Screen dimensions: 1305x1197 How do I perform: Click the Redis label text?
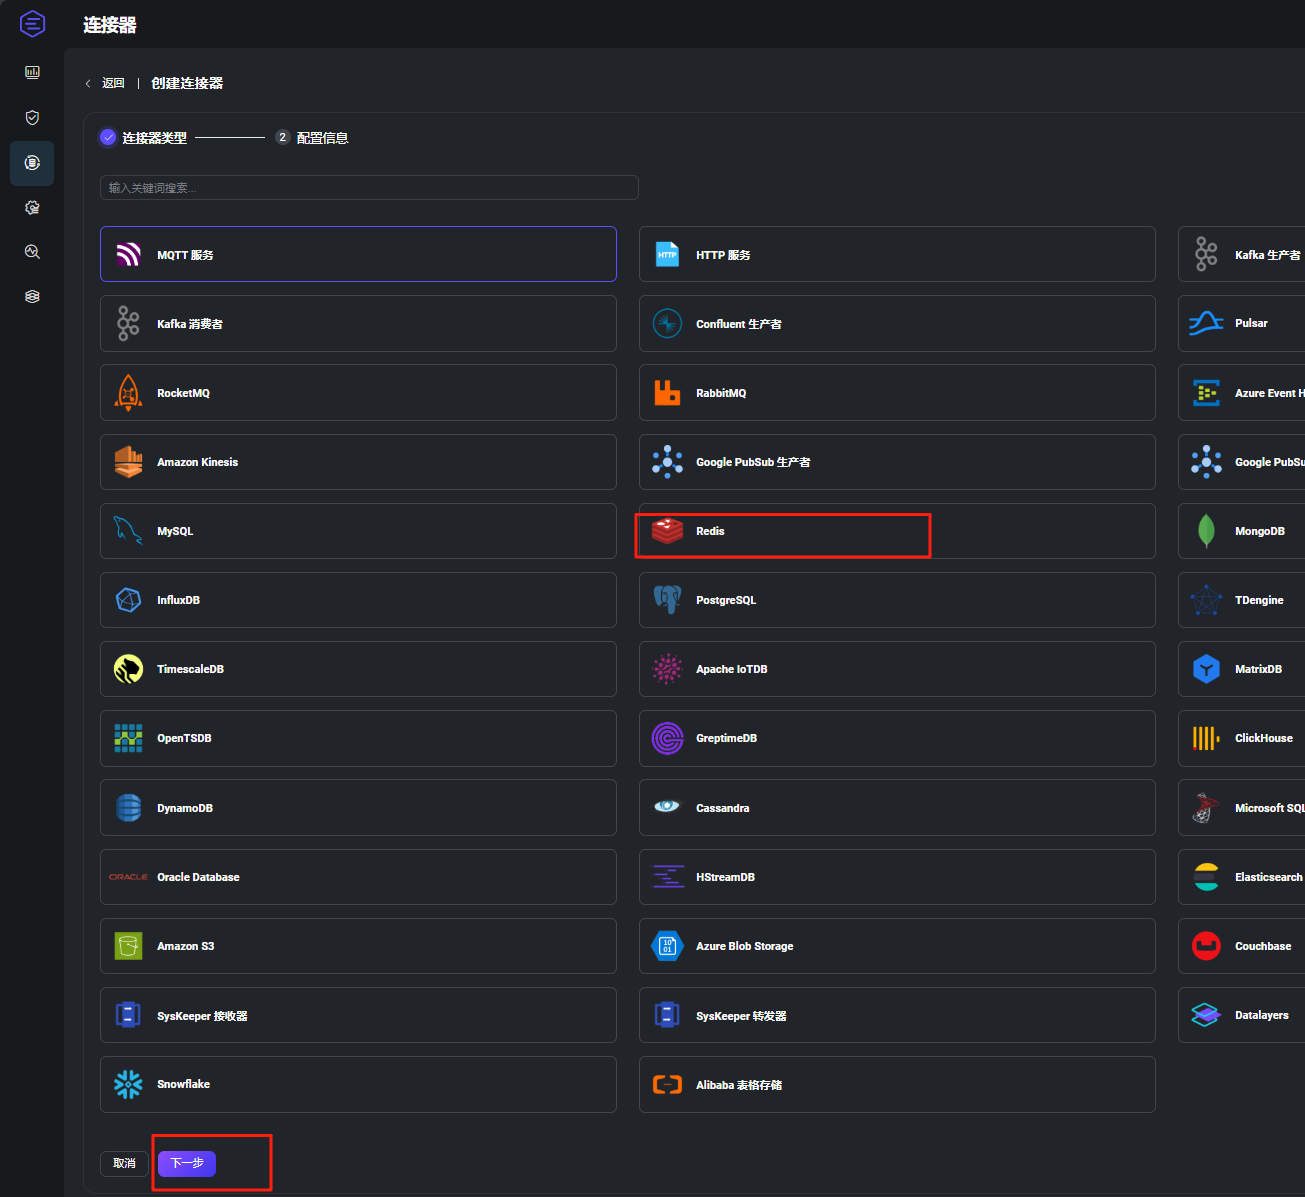point(710,531)
